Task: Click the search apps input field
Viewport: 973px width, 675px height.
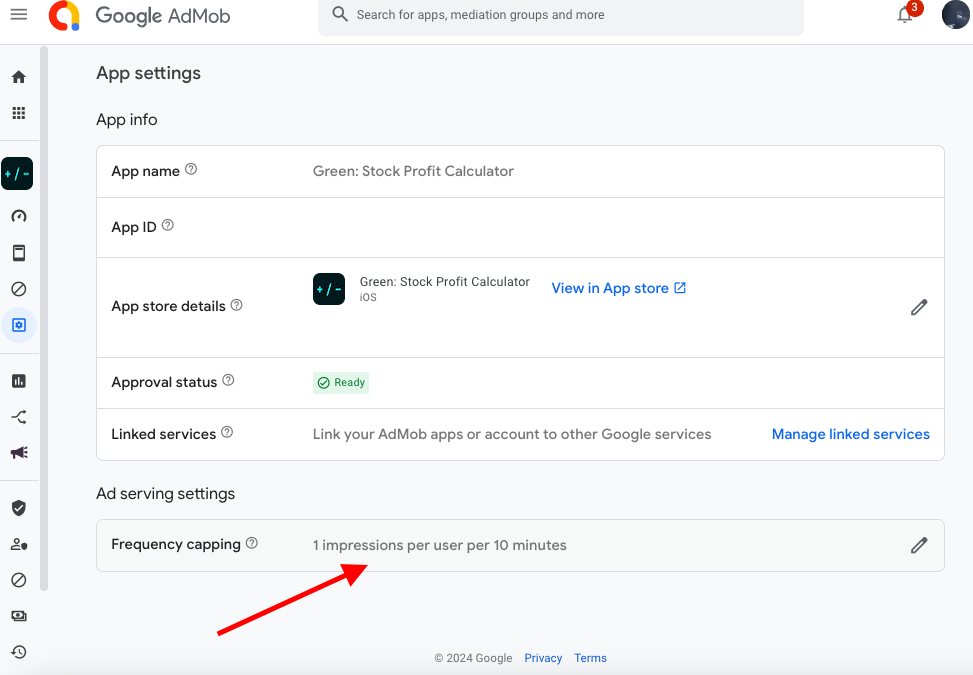Action: click(x=560, y=15)
